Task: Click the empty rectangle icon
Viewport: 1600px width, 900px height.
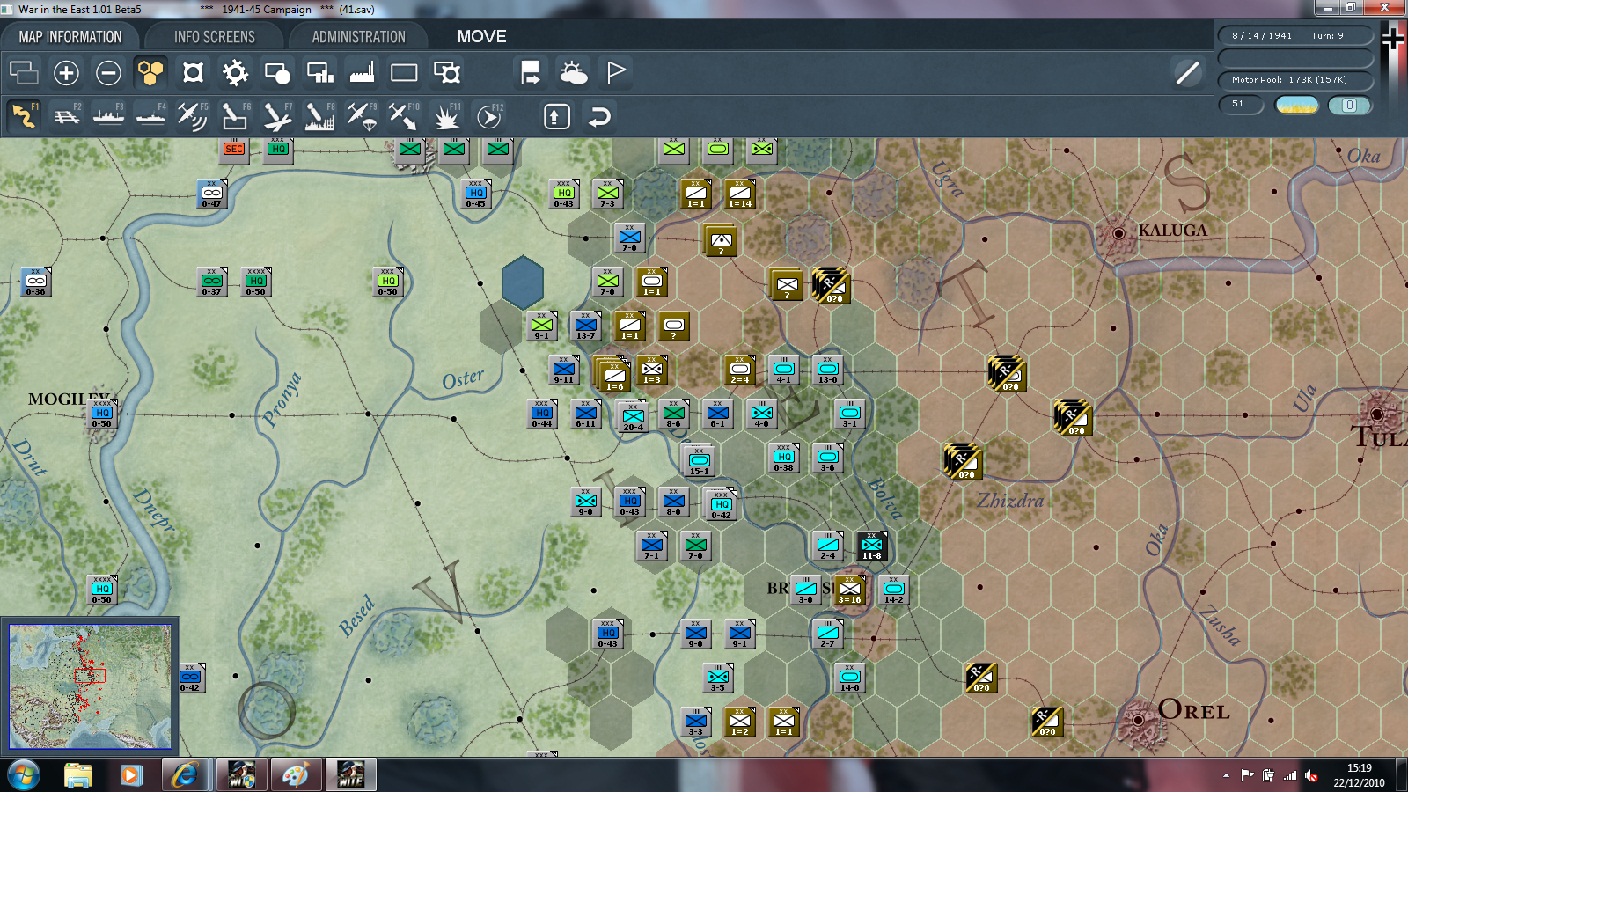Action: tap(404, 73)
